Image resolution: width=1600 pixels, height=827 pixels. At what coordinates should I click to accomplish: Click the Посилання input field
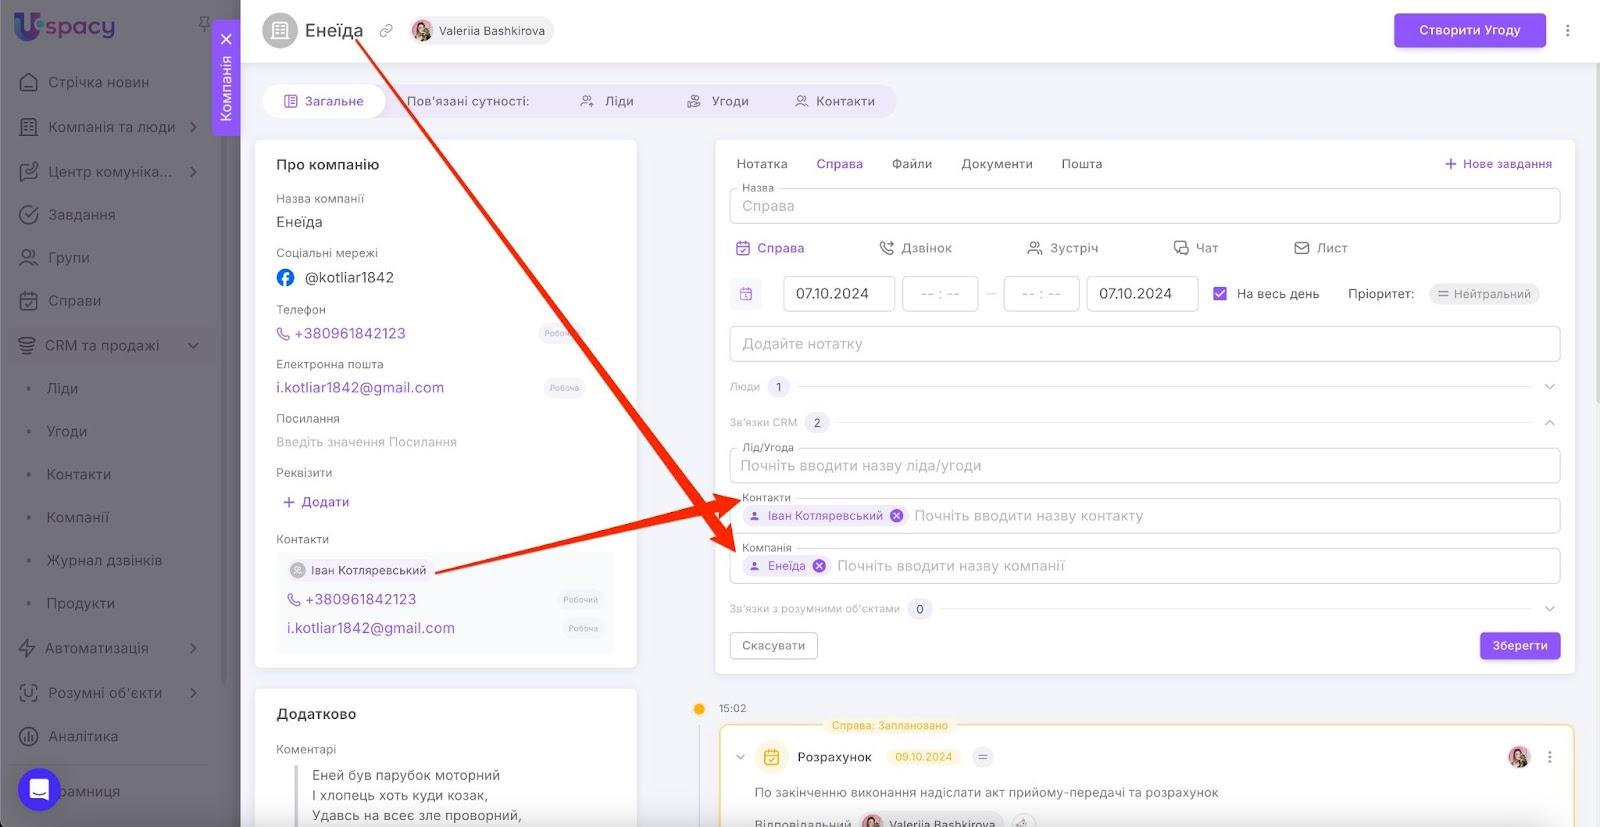pos(367,442)
